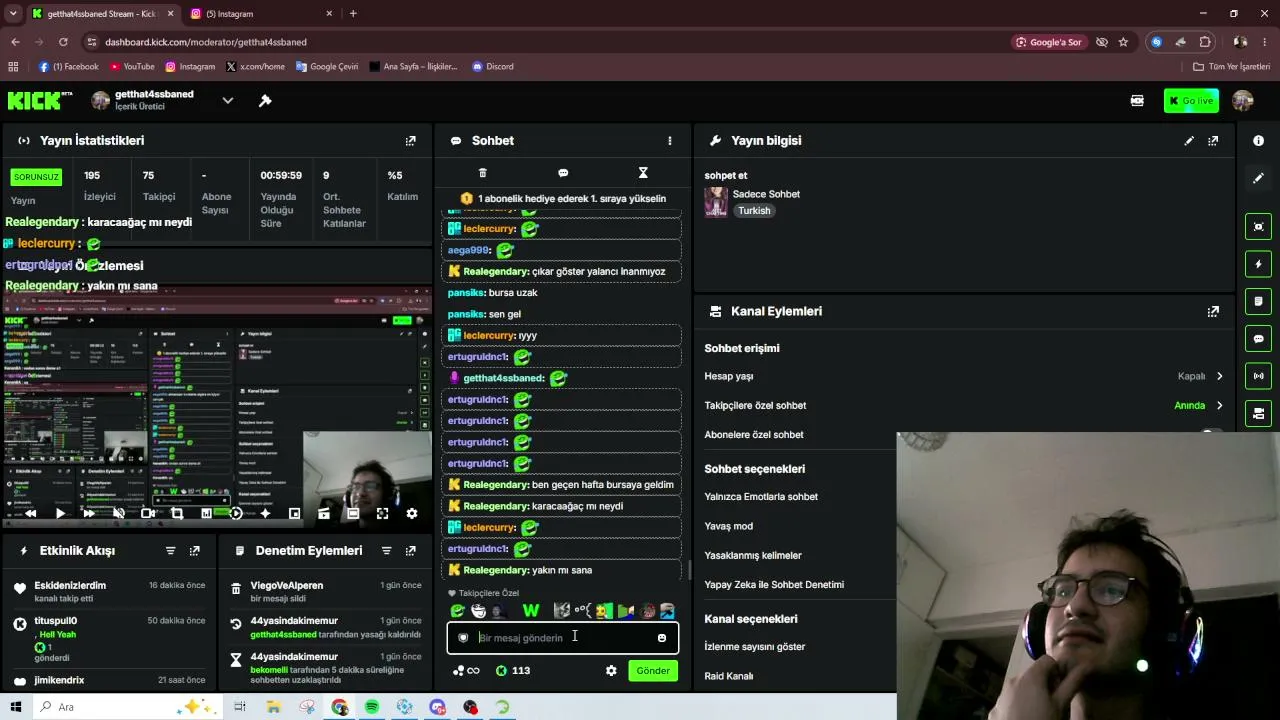Click the green Go live button
This screenshot has height=720, width=1280.
pyautogui.click(x=1191, y=100)
